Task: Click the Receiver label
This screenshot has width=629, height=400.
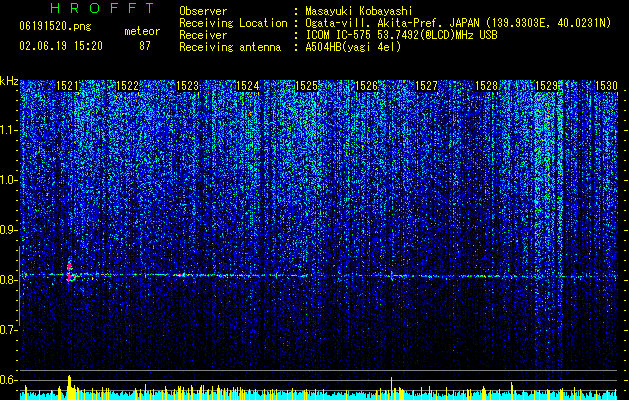Action: pos(203,35)
